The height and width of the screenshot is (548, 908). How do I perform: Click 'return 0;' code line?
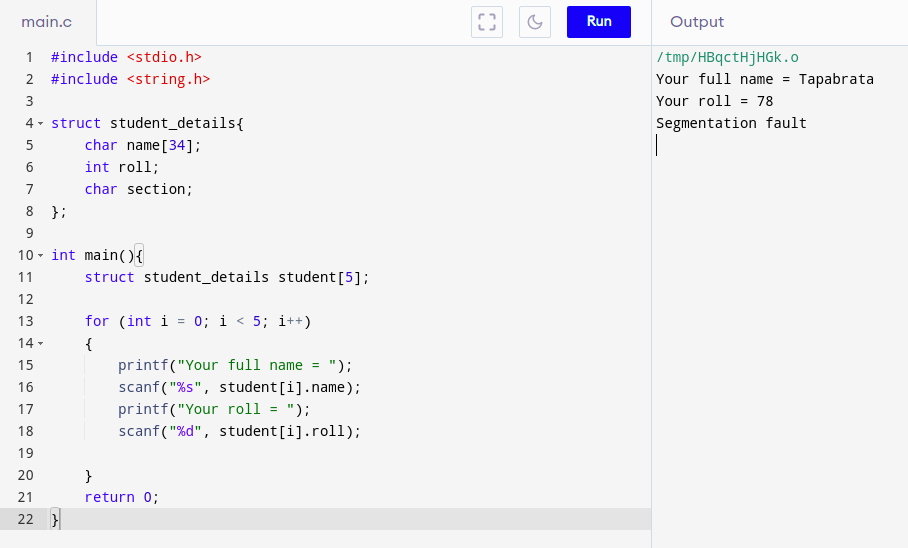pos(122,498)
